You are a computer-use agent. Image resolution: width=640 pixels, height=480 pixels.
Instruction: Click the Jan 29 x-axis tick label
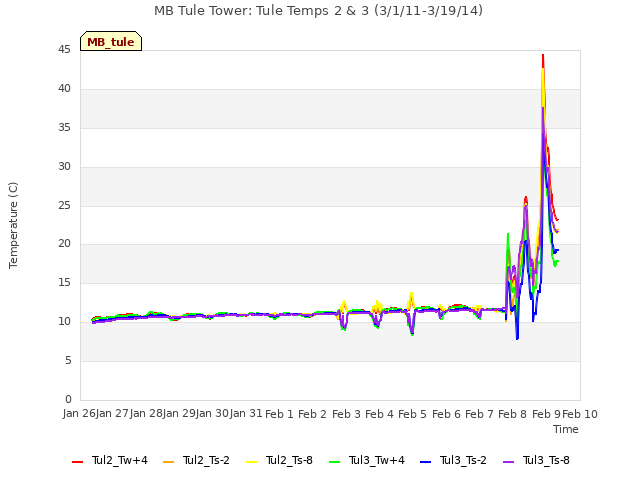coord(179,414)
